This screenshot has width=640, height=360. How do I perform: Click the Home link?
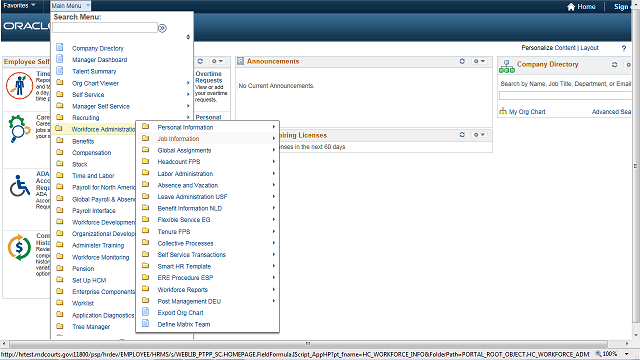coord(586,7)
